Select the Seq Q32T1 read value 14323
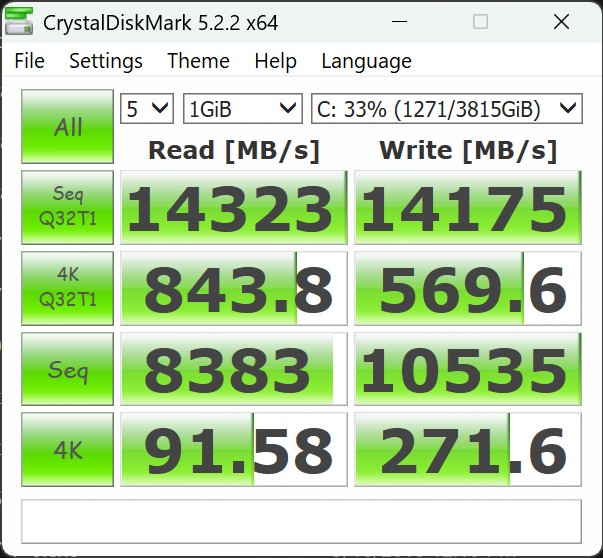The image size is (603, 558). (234, 207)
